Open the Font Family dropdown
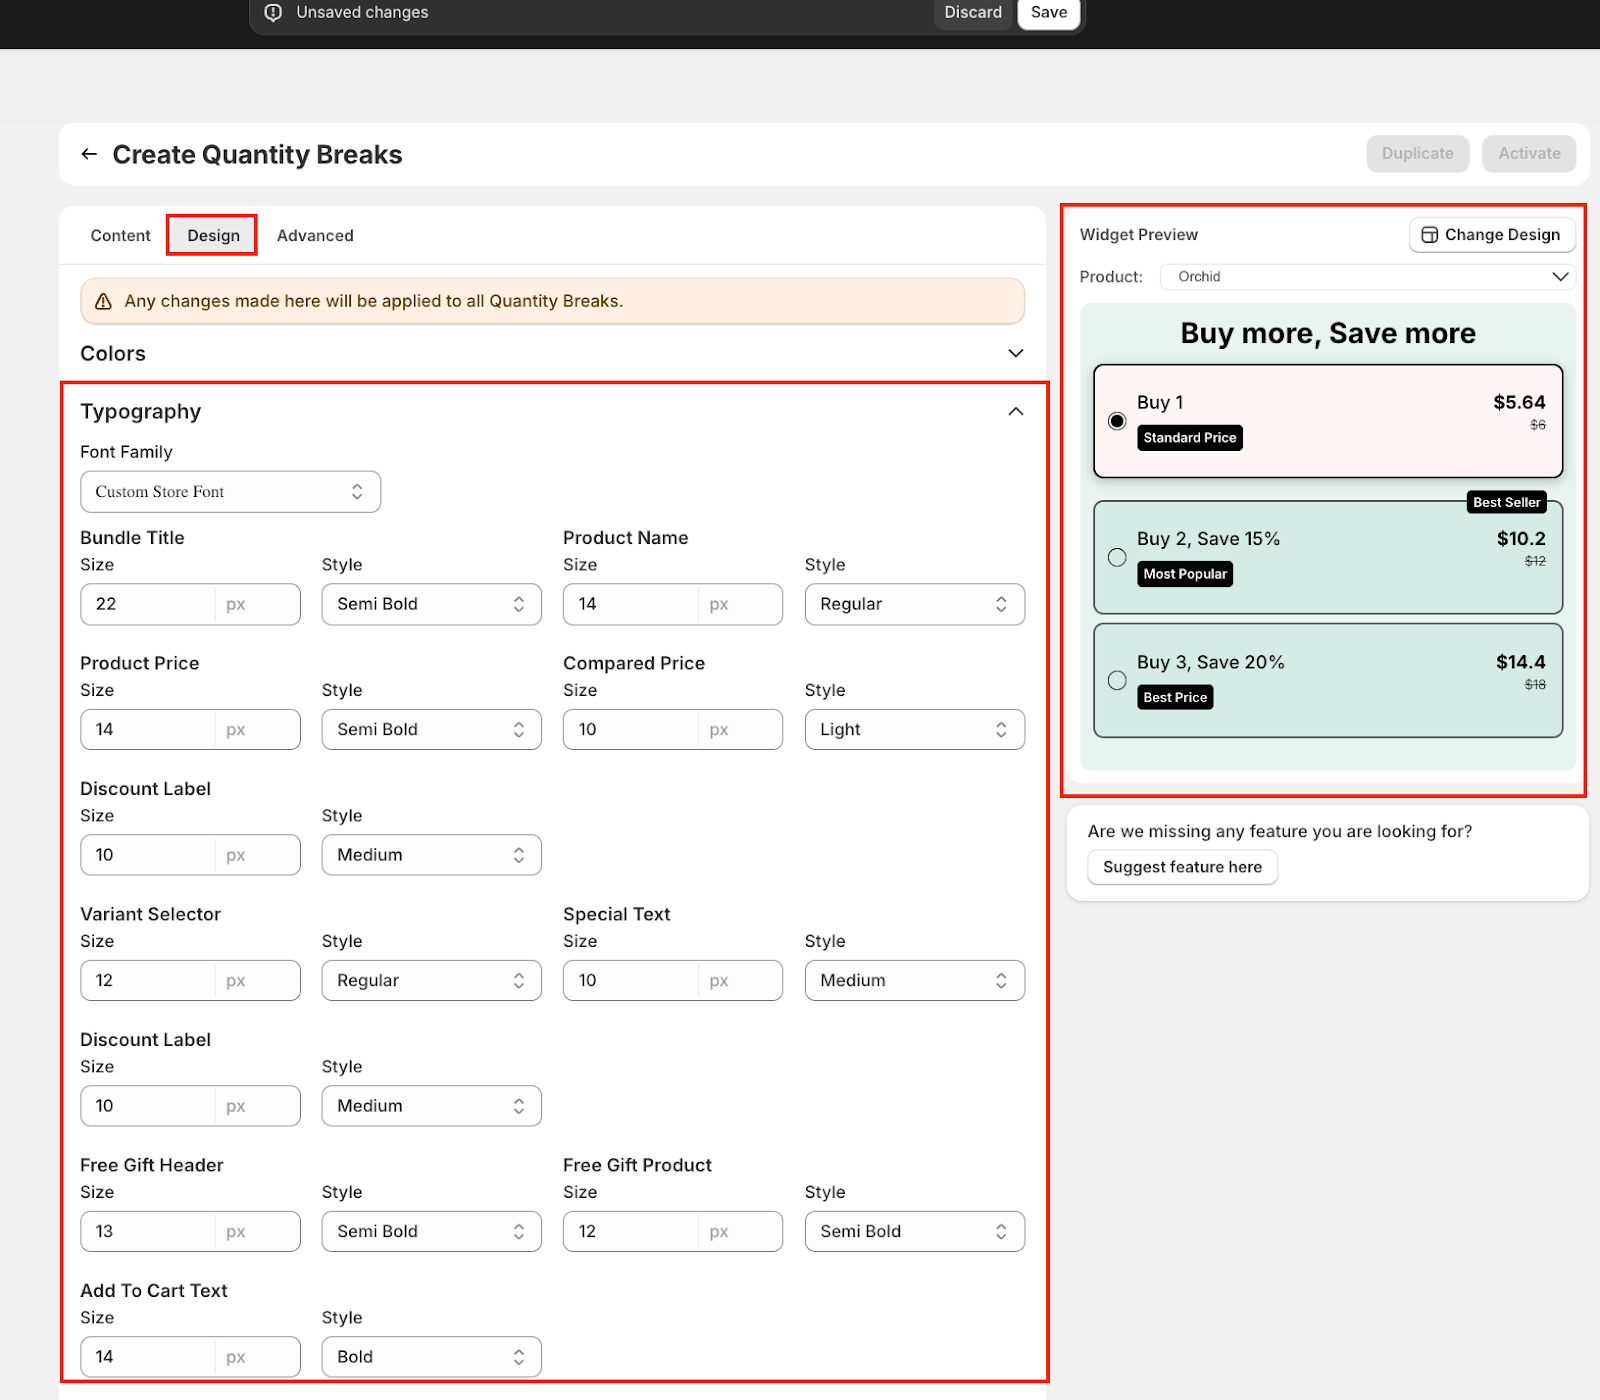Viewport: 1600px width, 1400px height. [230, 492]
